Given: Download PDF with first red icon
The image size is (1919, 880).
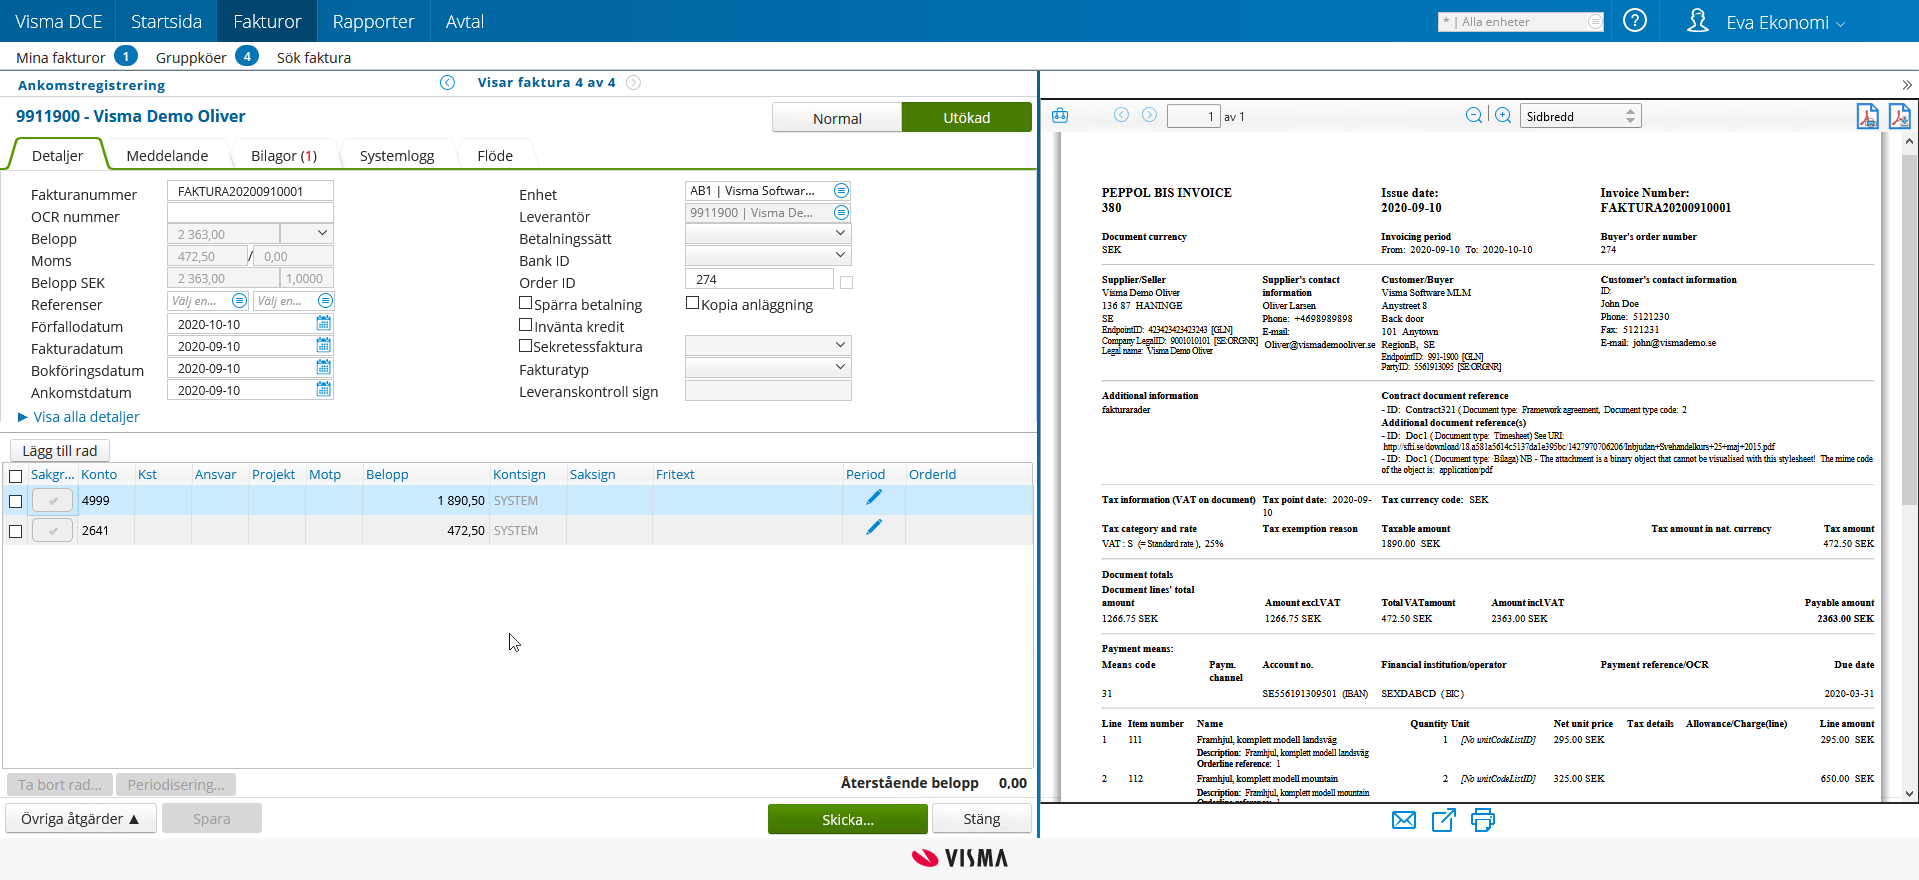Looking at the screenshot, I should [x=1867, y=116].
